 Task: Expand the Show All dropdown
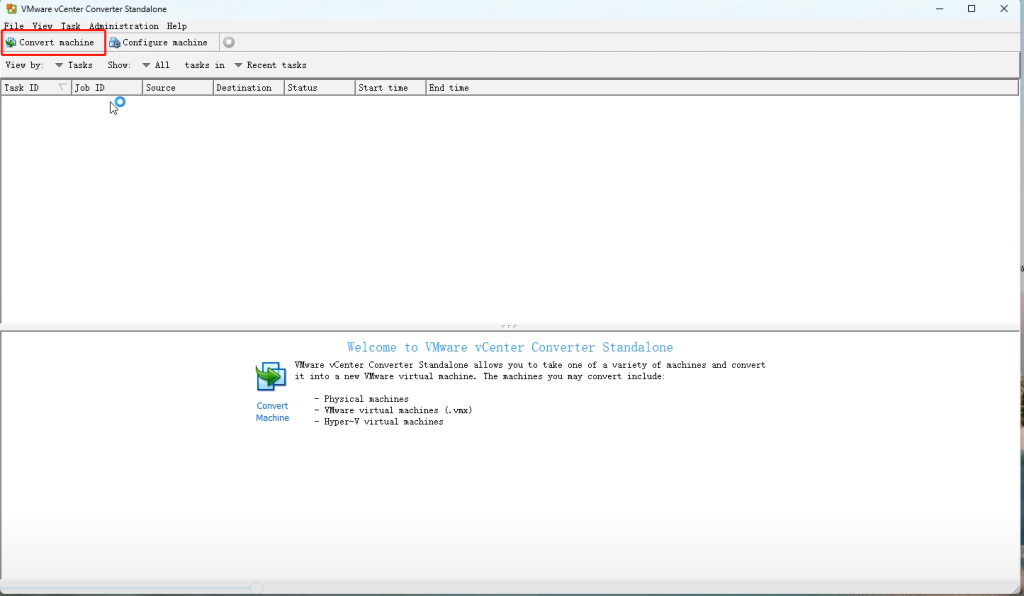point(156,65)
